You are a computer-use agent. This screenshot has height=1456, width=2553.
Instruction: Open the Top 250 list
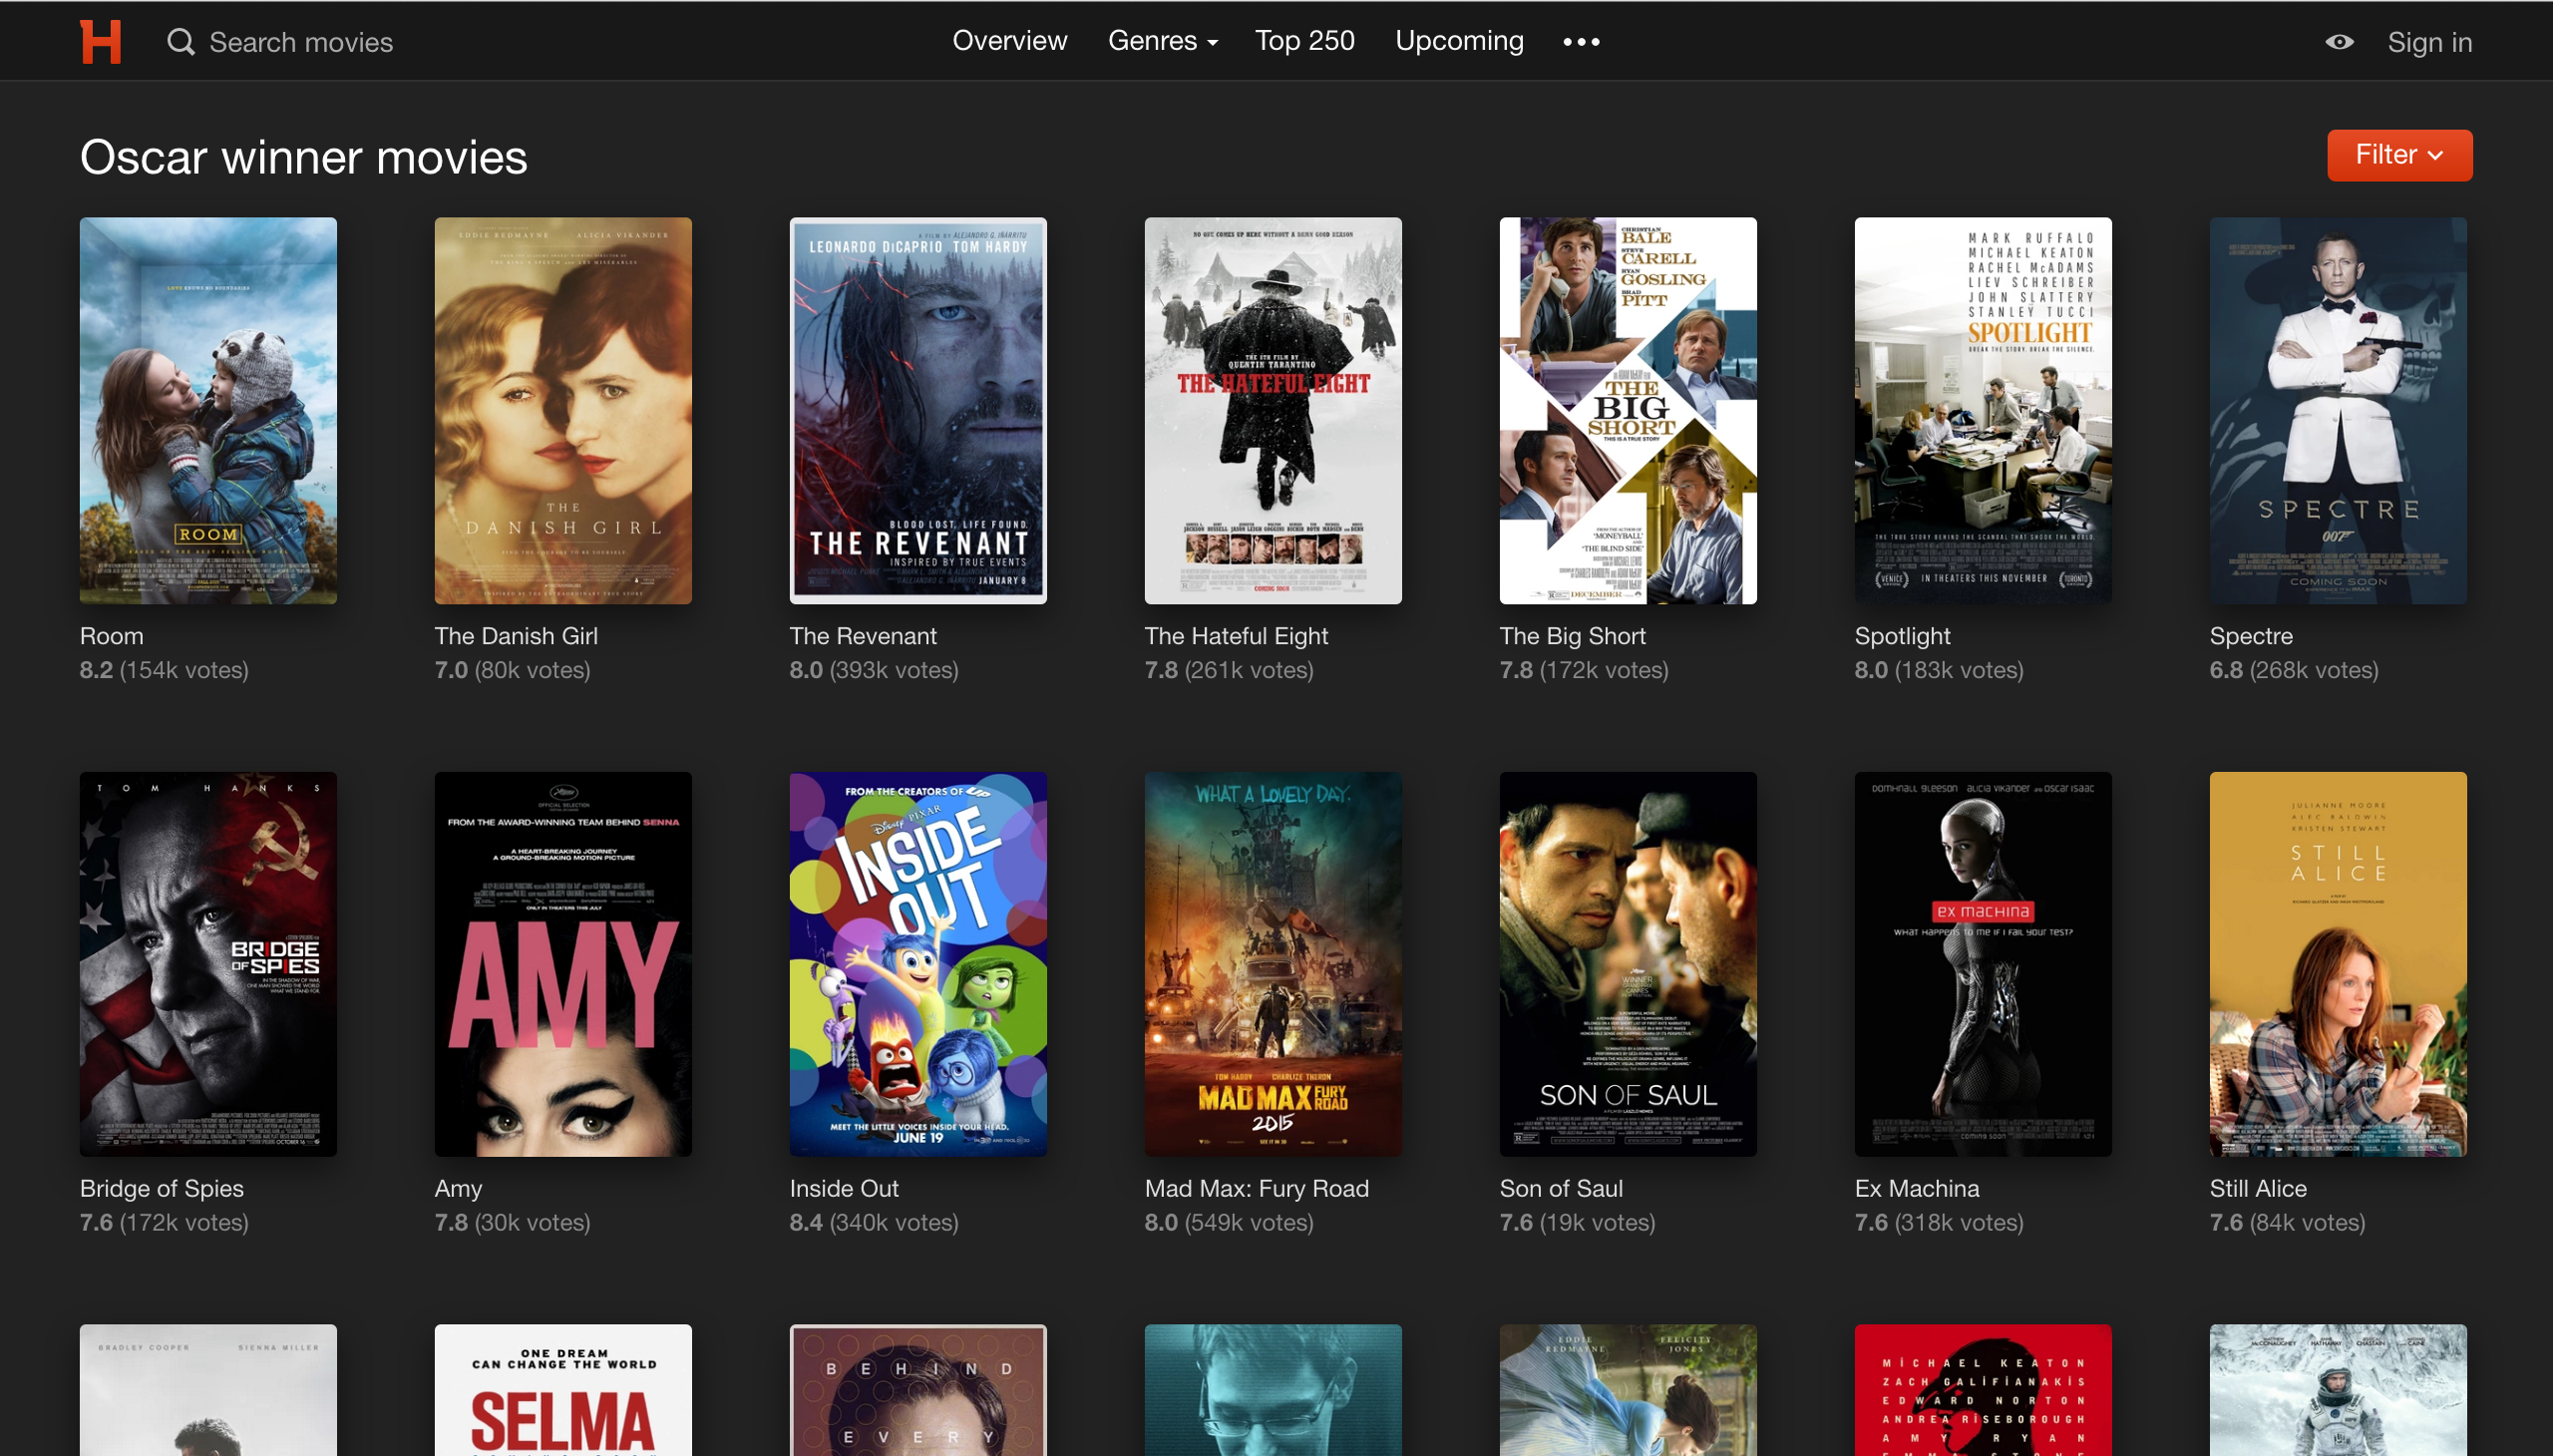coord(1304,41)
